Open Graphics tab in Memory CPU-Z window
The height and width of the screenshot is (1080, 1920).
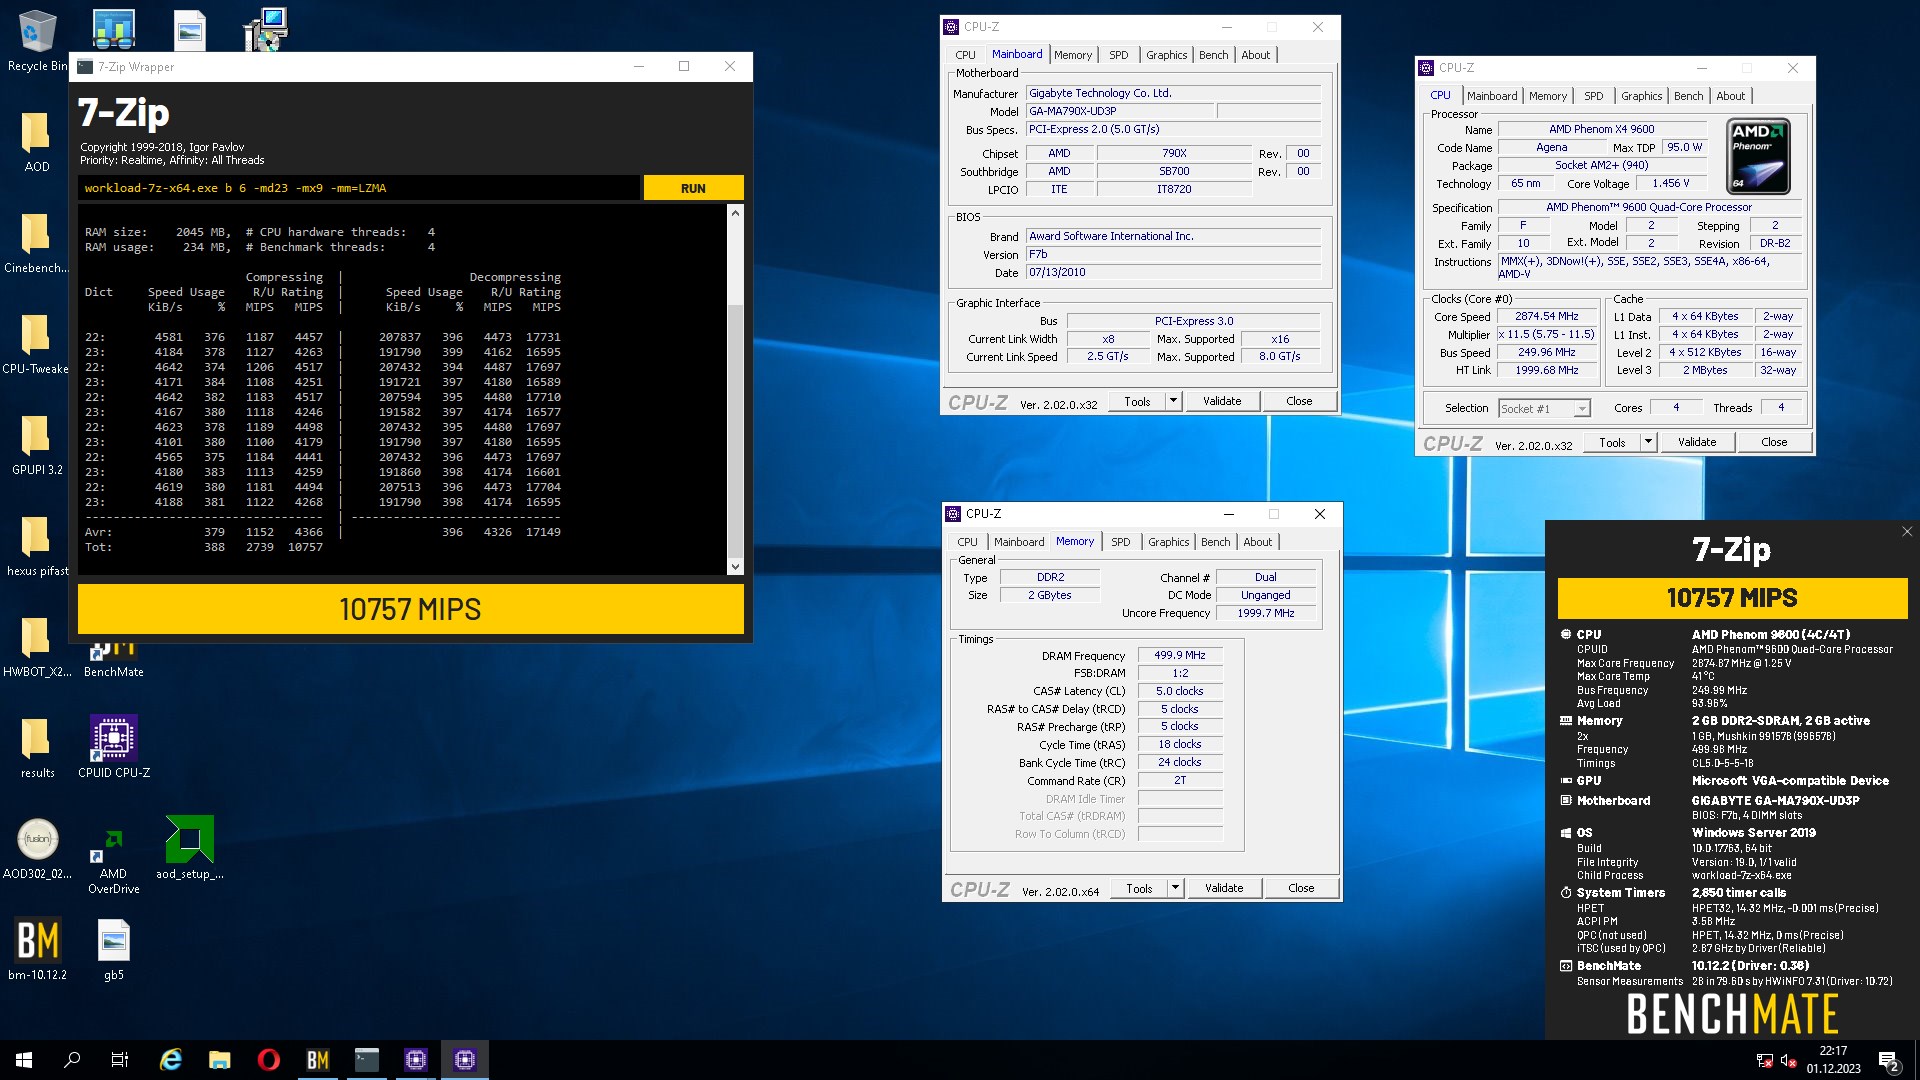(1168, 542)
